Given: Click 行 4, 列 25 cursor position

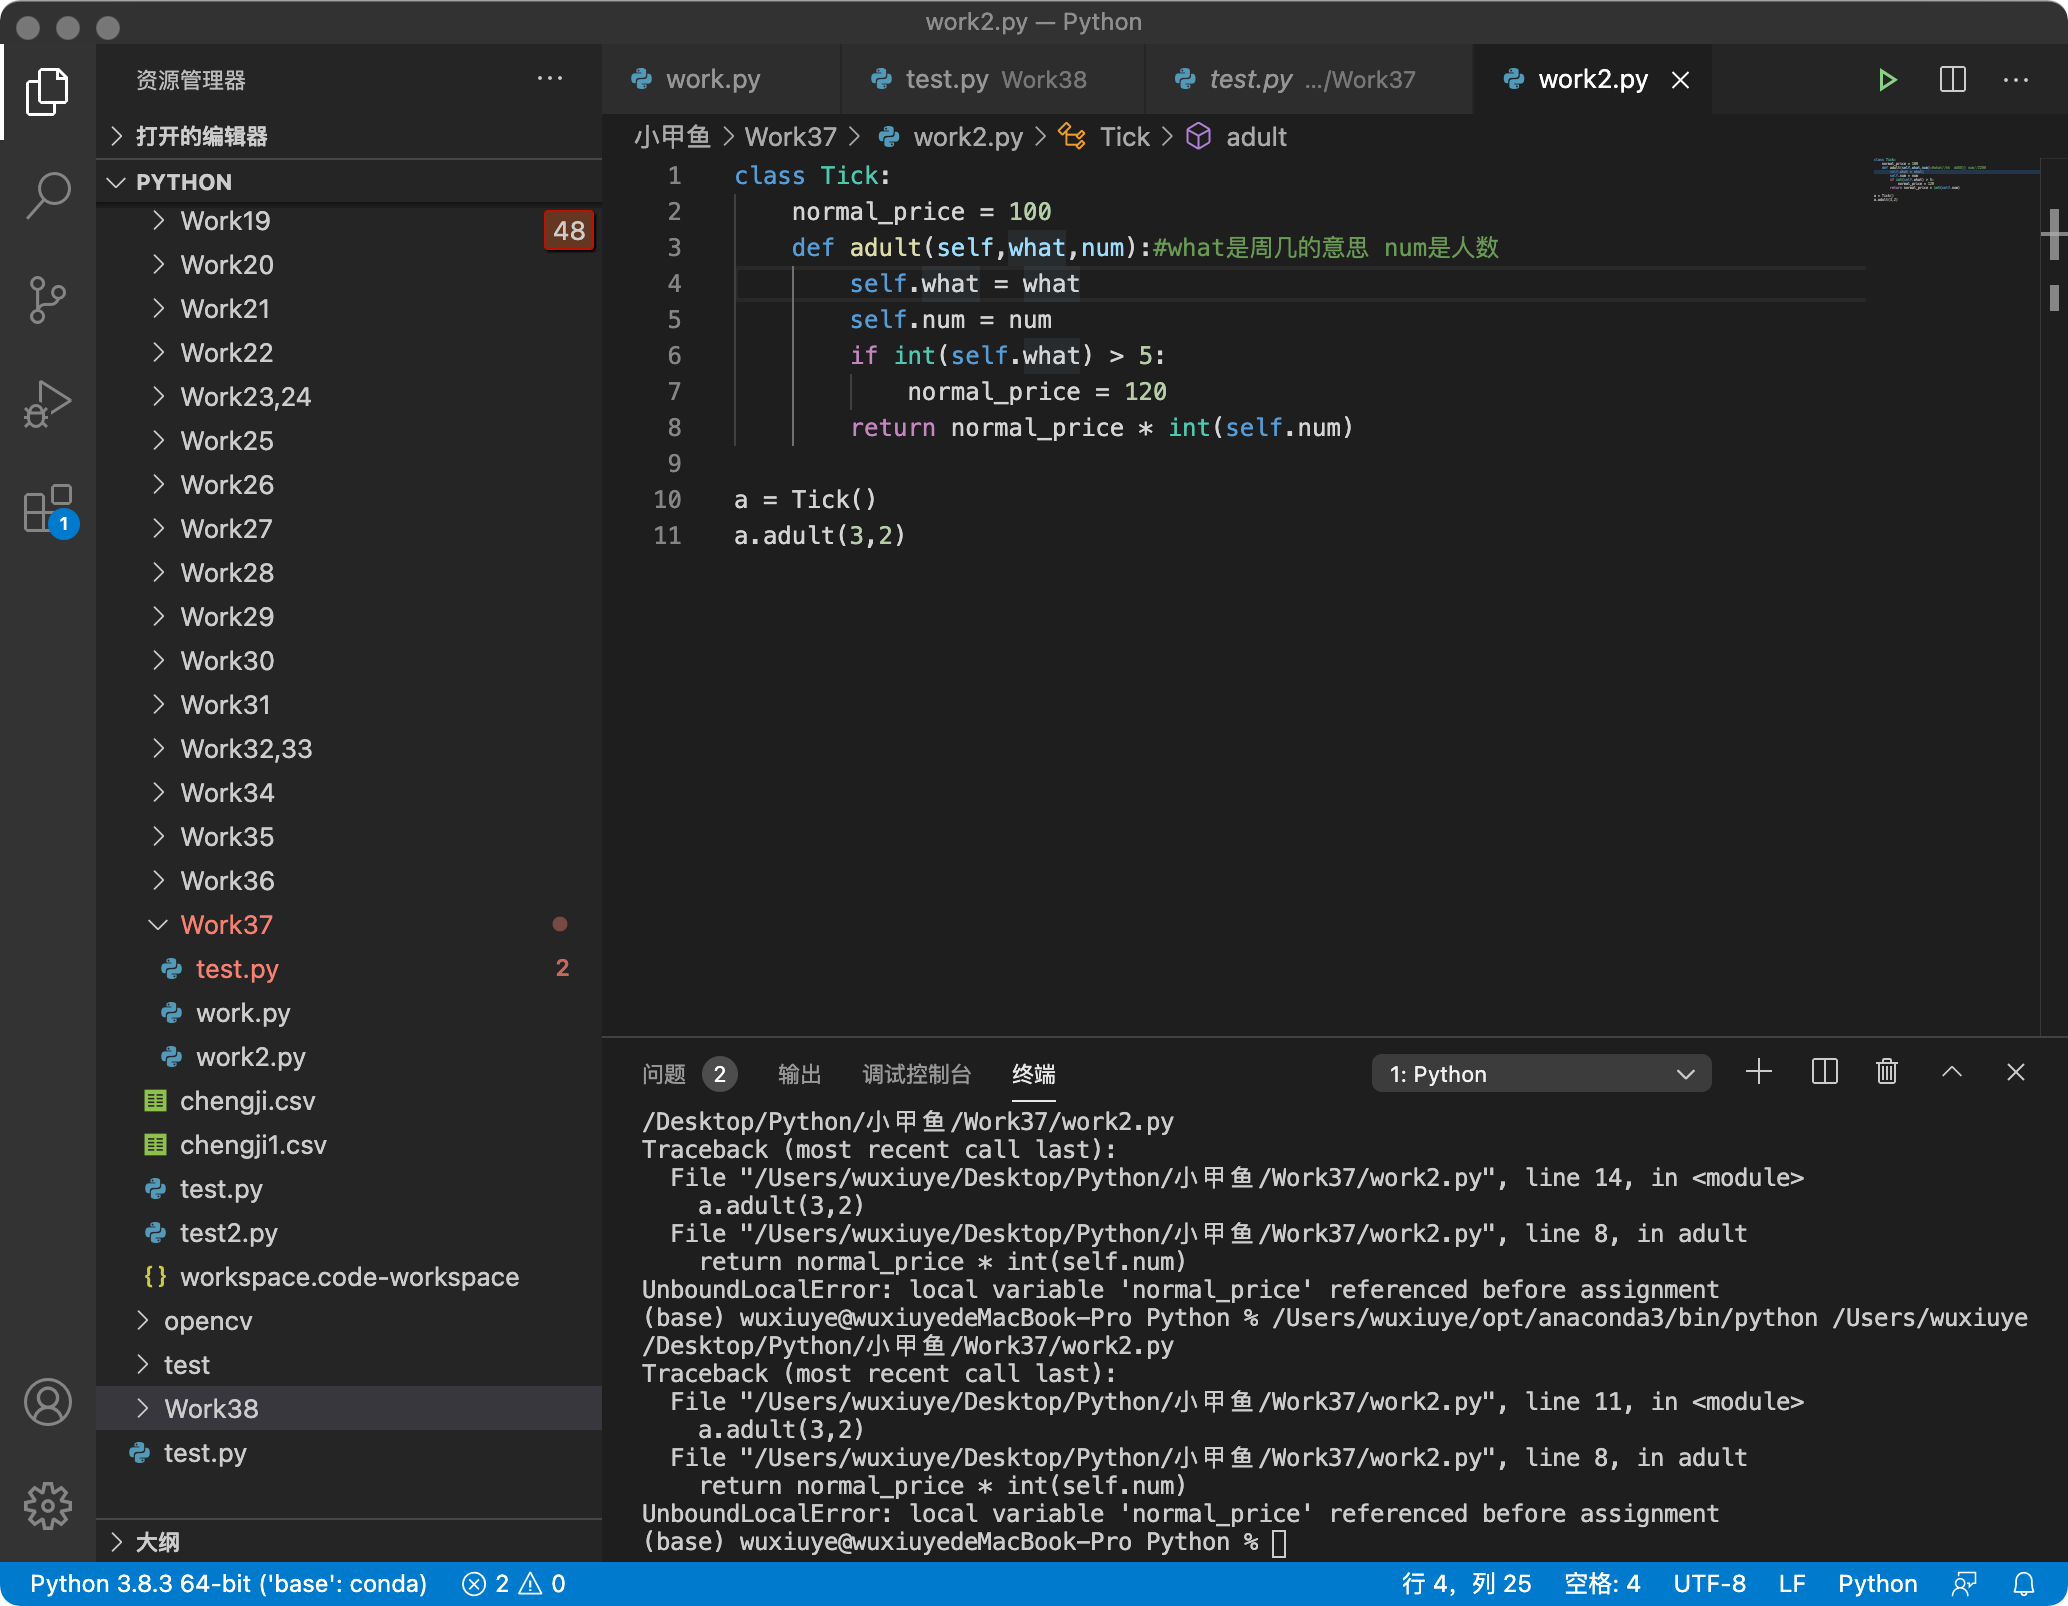Looking at the screenshot, I should pyautogui.click(x=1466, y=1584).
